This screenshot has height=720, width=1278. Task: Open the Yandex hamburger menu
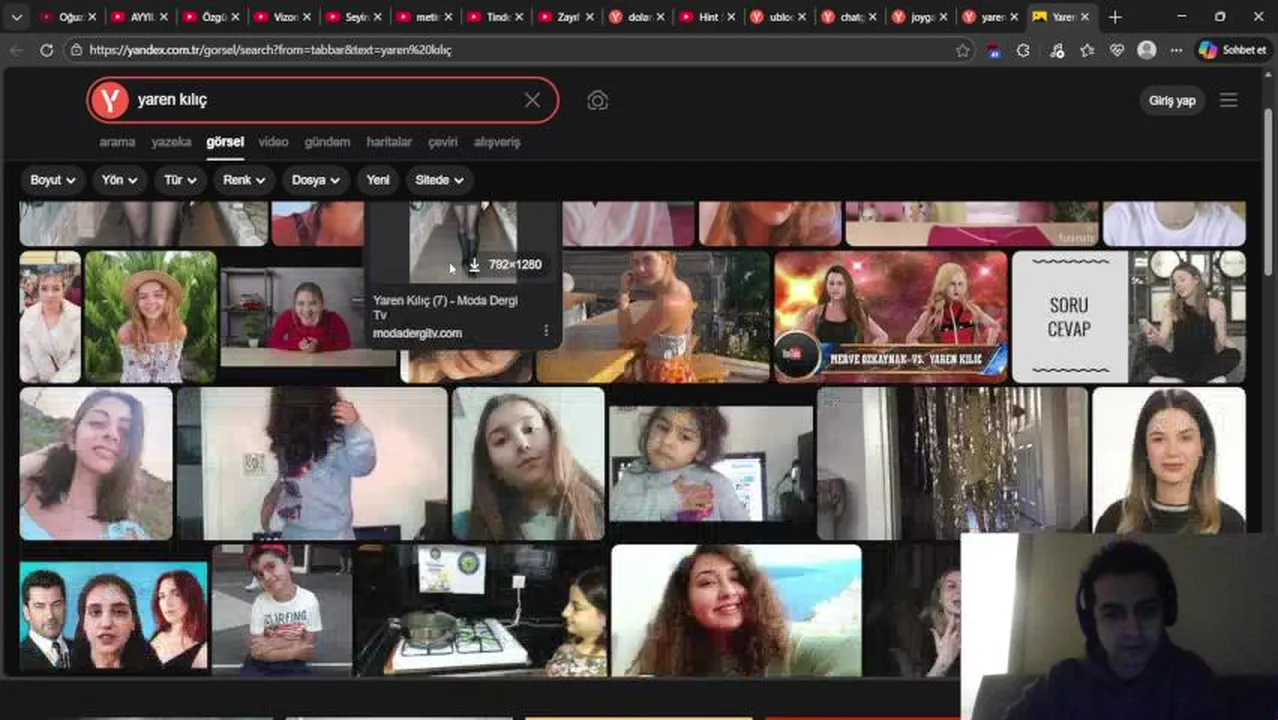coord(1228,100)
